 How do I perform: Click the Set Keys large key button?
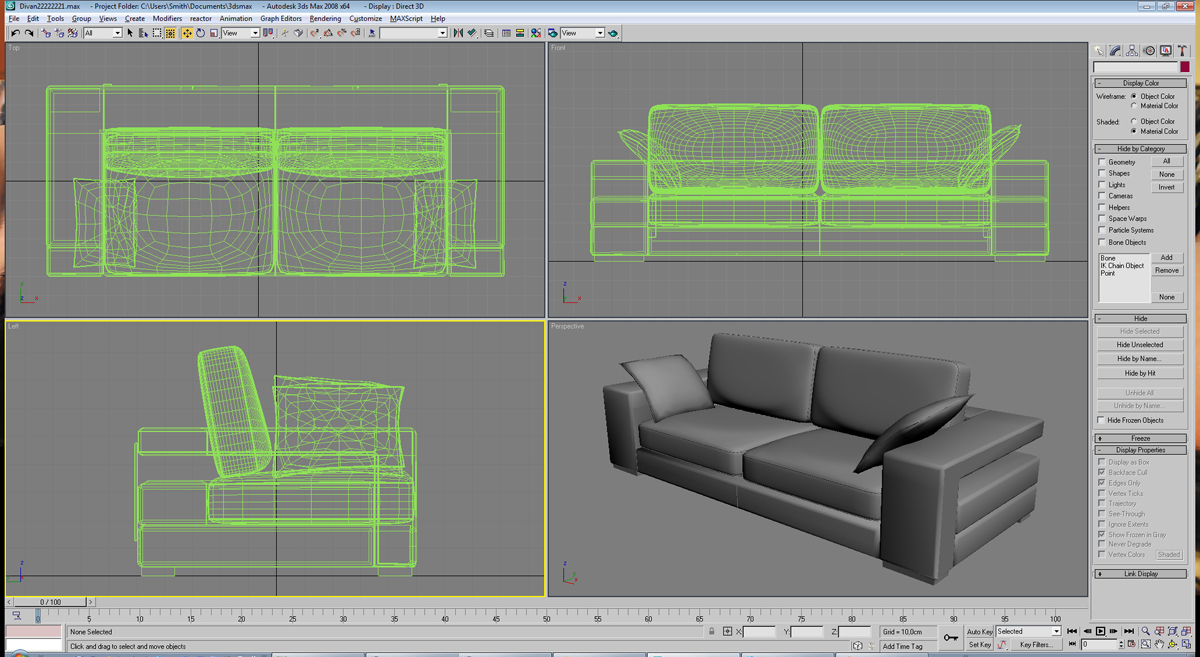(x=950, y=637)
